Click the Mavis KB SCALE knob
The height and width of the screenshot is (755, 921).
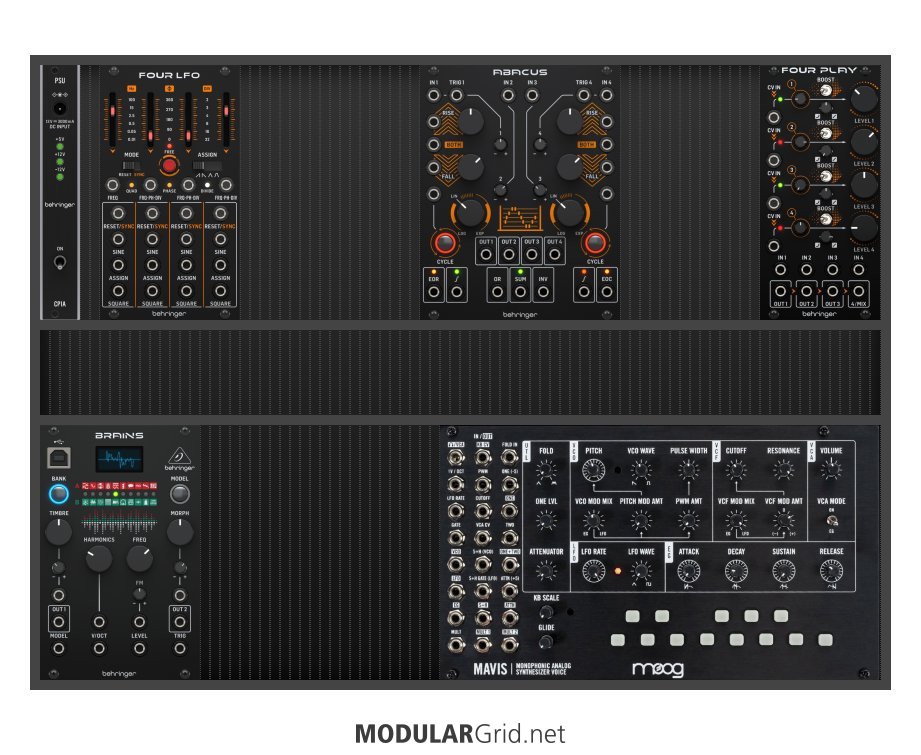click(546, 612)
